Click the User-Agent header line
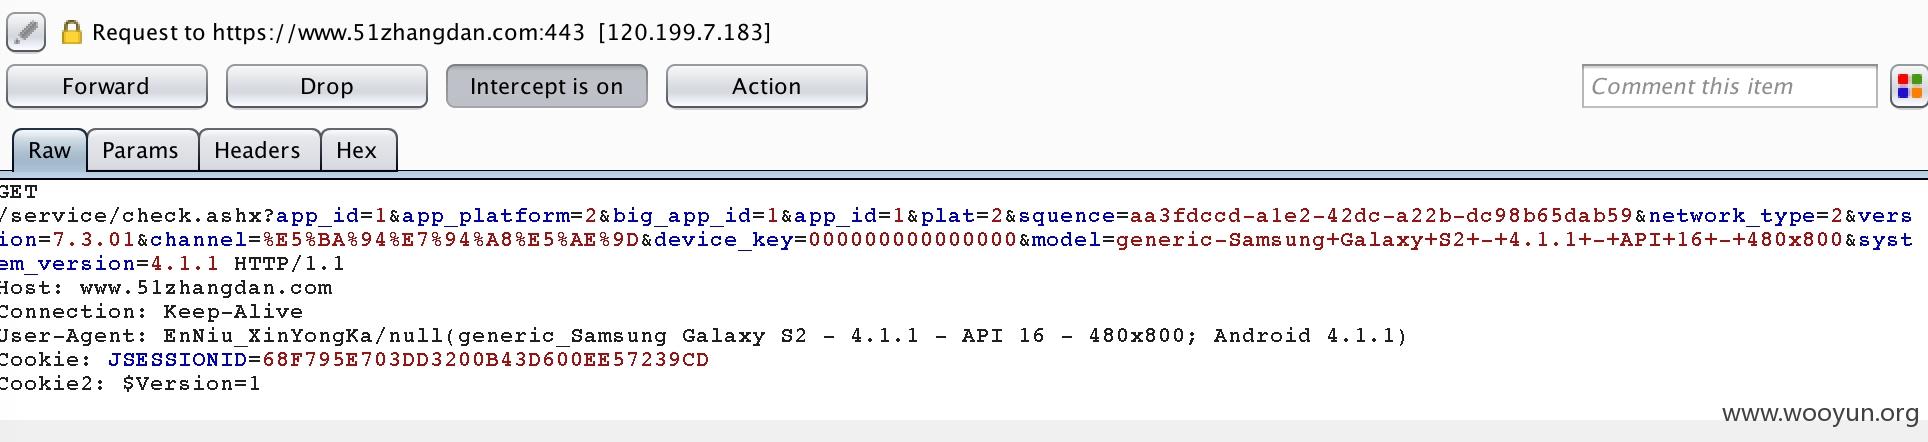Screen dimensions: 1928x442 pos(703,336)
